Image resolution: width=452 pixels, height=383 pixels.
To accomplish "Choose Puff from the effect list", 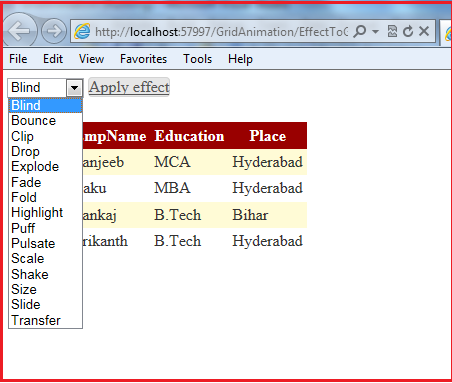I will click(45, 228).
